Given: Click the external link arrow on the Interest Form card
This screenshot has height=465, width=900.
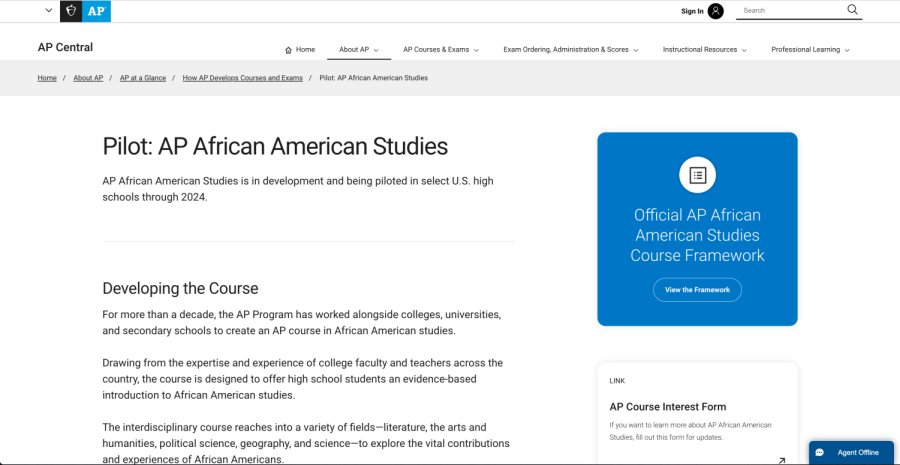Looking at the screenshot, I should [x=781, y=460].
